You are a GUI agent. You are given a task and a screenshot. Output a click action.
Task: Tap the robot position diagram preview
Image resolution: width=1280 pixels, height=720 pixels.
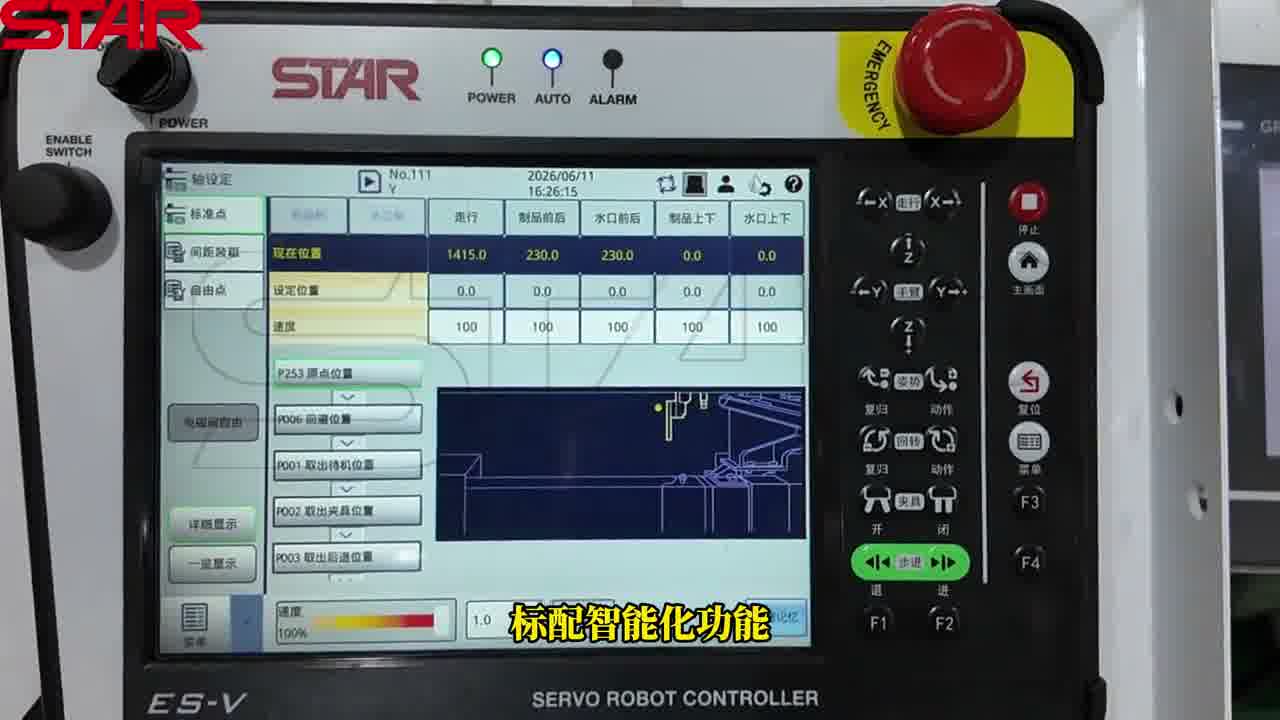(x=621, y=464)
